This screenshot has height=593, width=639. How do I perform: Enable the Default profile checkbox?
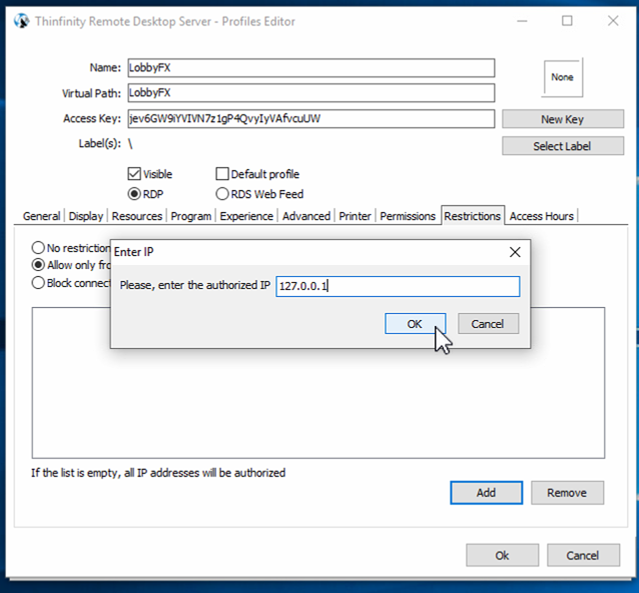point(223,174)
